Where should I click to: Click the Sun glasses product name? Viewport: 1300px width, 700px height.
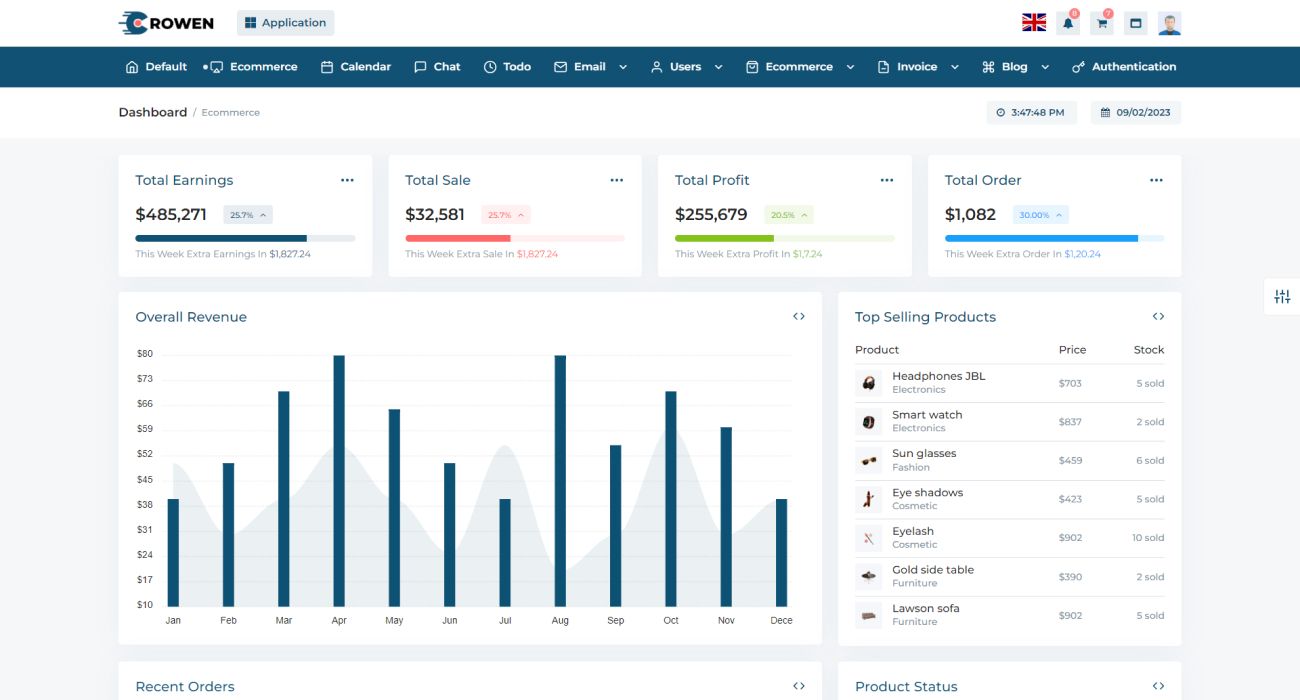[x=924, y=454]
